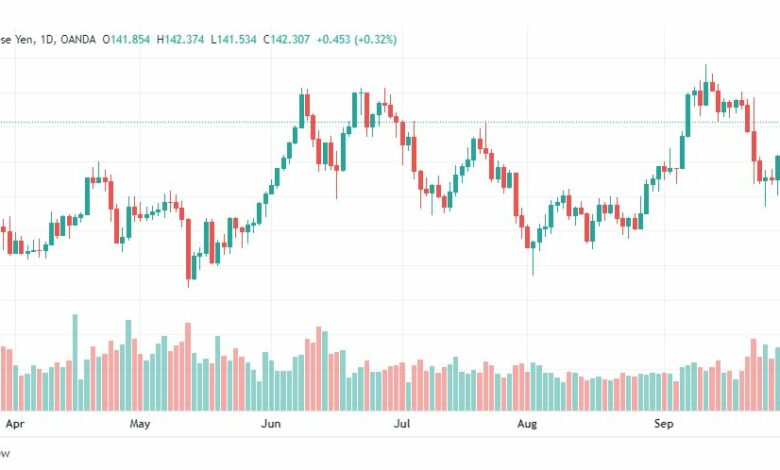The width and height of the screenshot is (780, 470).
Task: Click the long green candle in early September
Action: pyautogui.click(x=688, y=115)
